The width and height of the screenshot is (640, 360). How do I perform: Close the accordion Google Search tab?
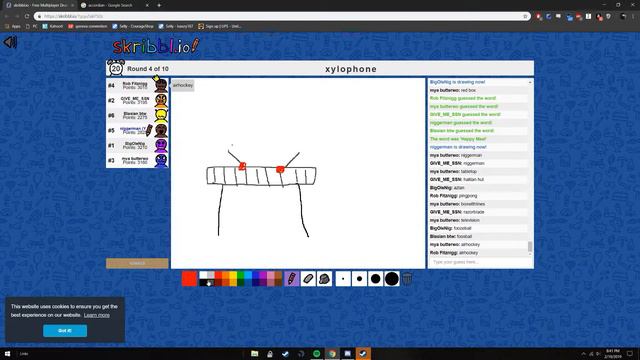point(147,5)
